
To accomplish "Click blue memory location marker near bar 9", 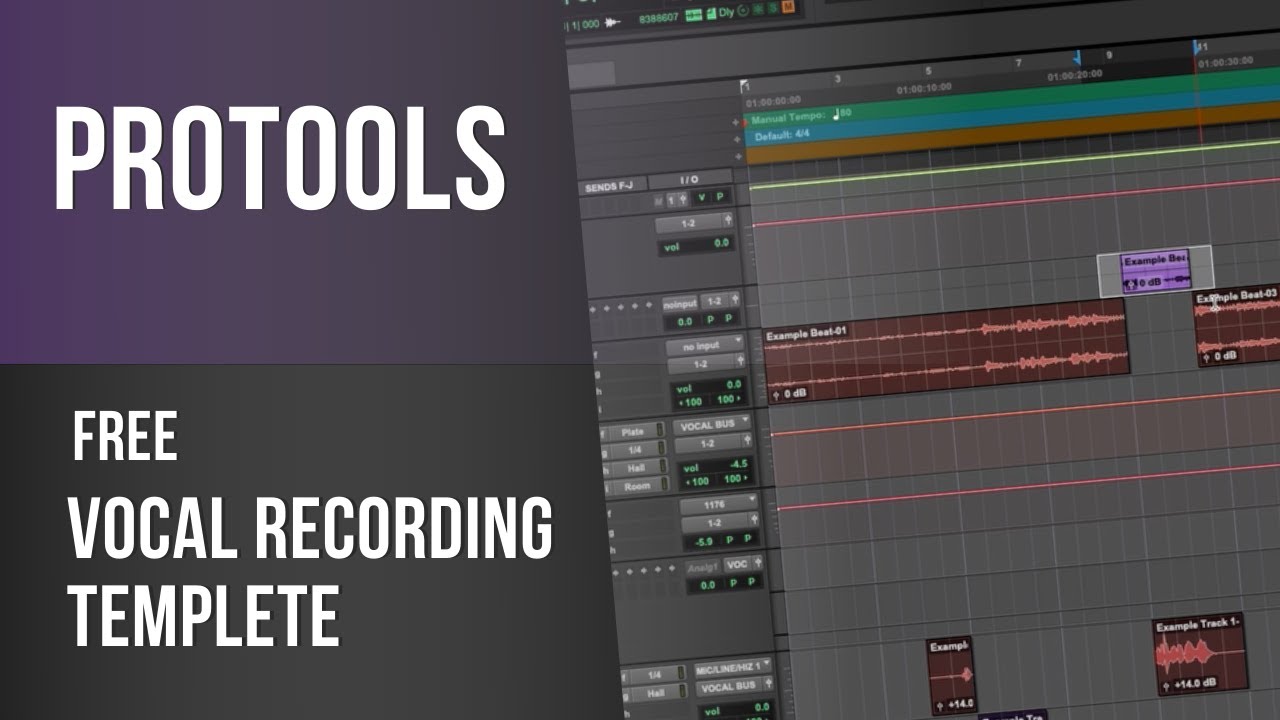I will tap(1078, 58).
